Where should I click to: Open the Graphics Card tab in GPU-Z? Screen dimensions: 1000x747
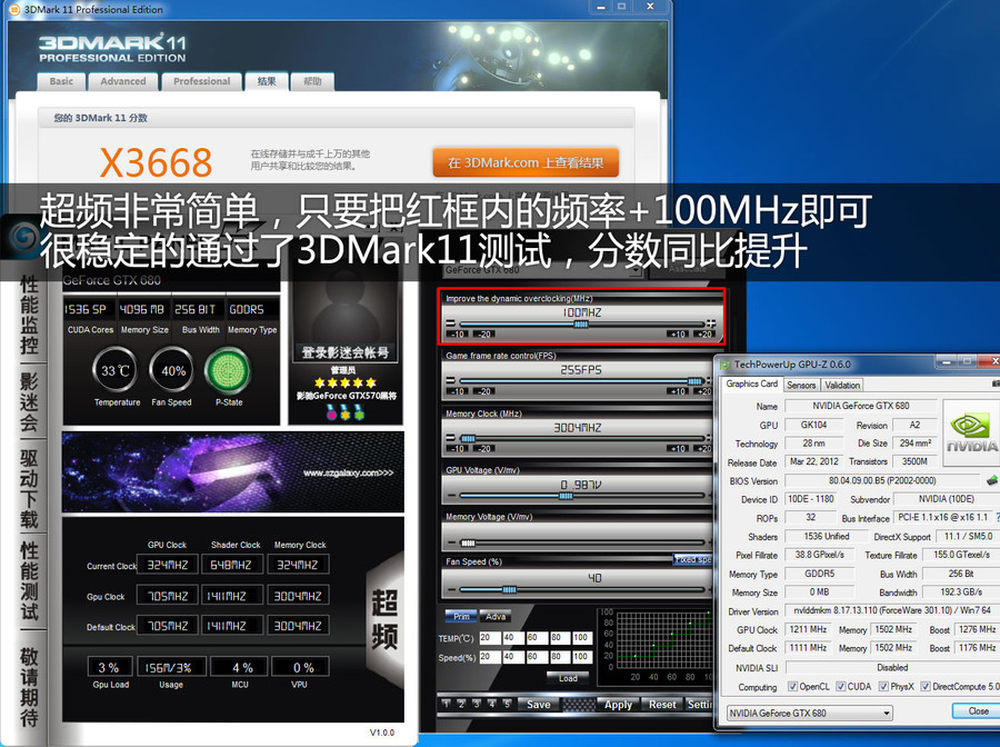tap(752, 384)
